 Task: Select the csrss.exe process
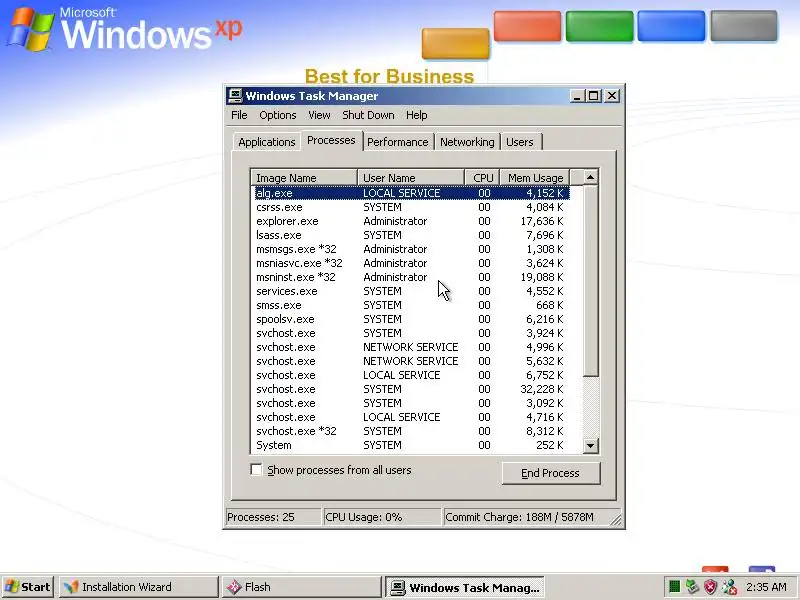tap(411, 207)
